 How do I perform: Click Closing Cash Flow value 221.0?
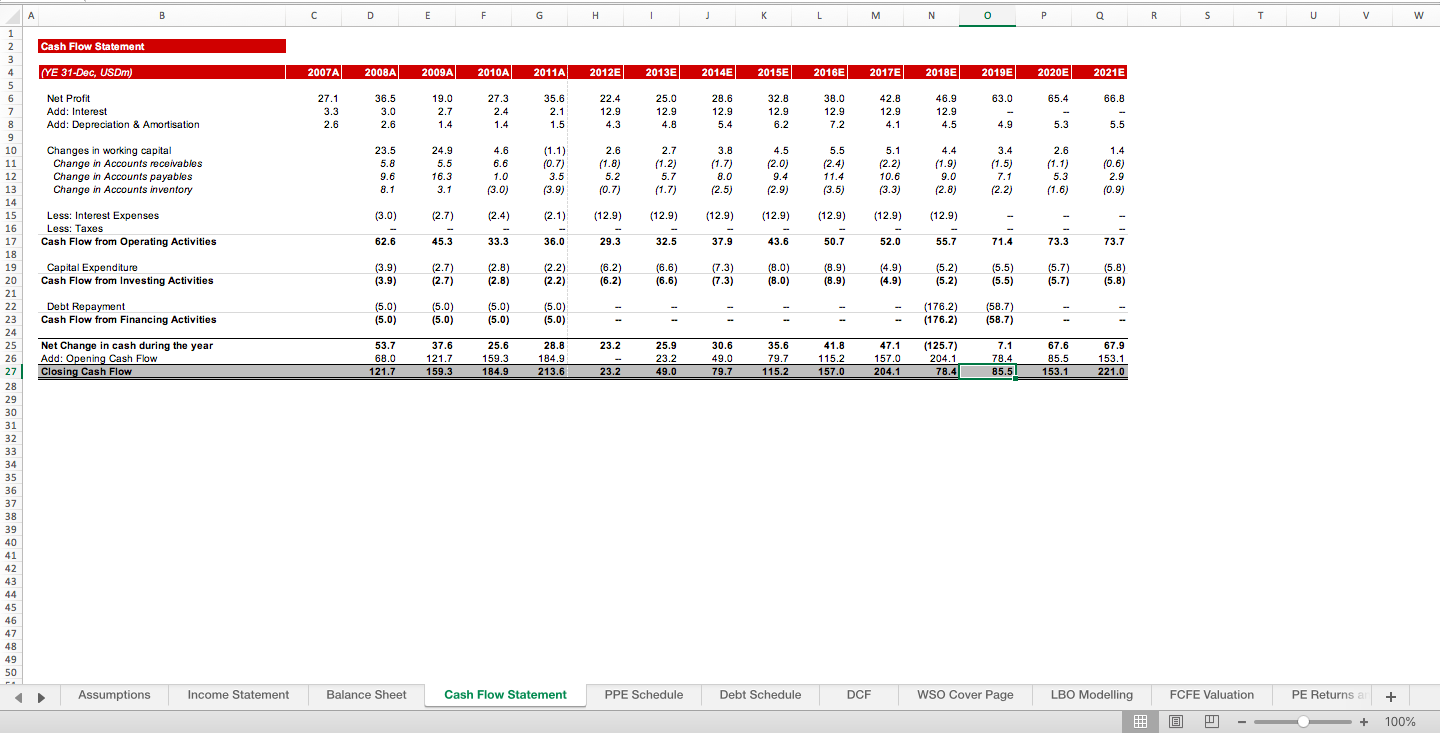(x=1110, y=372)
